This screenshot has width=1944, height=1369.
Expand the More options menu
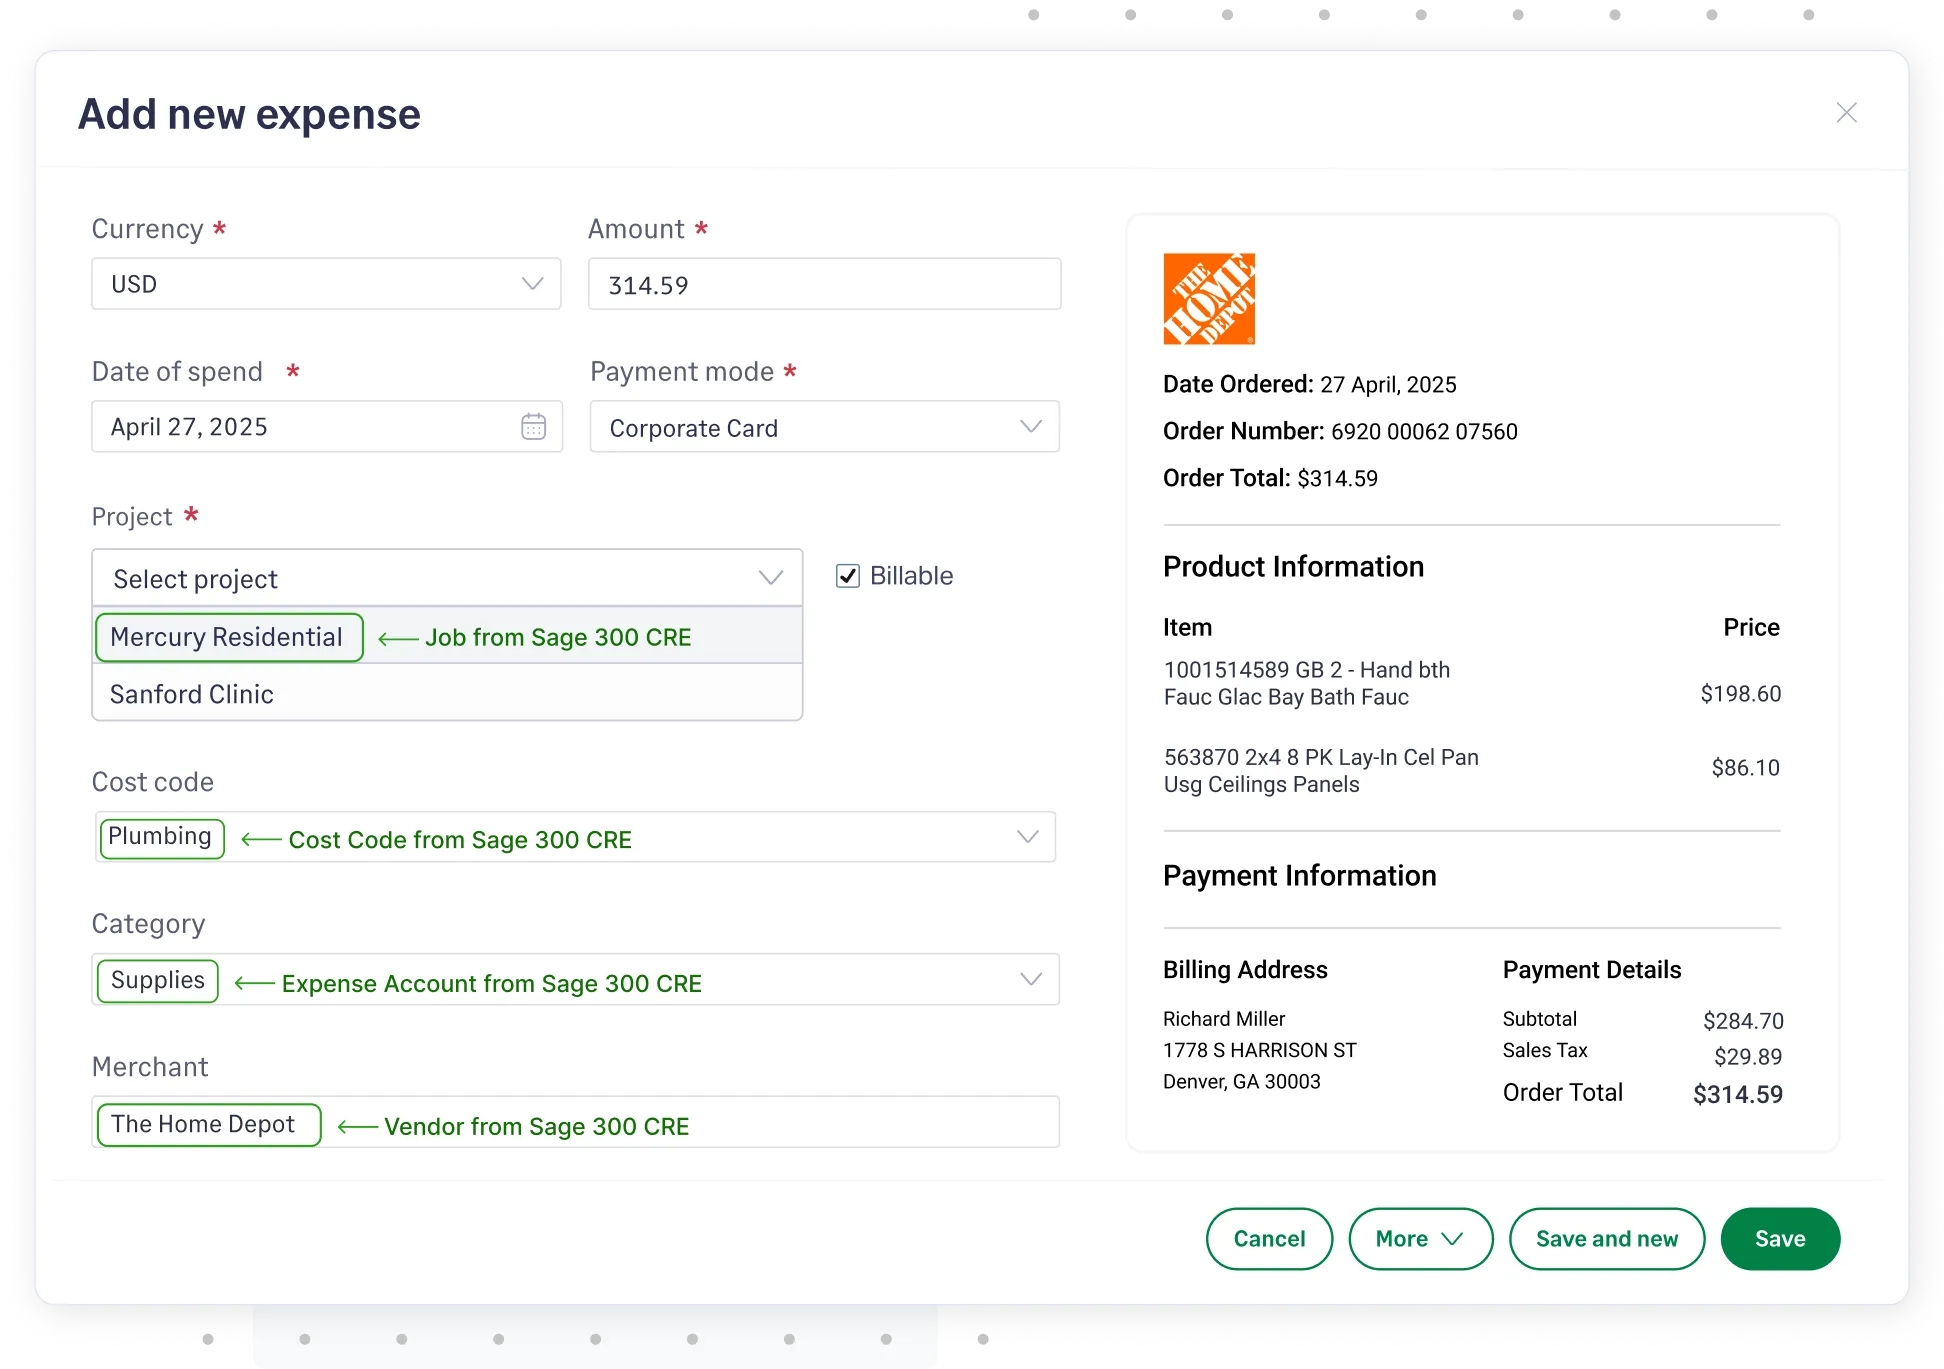click(1421, 1238)
